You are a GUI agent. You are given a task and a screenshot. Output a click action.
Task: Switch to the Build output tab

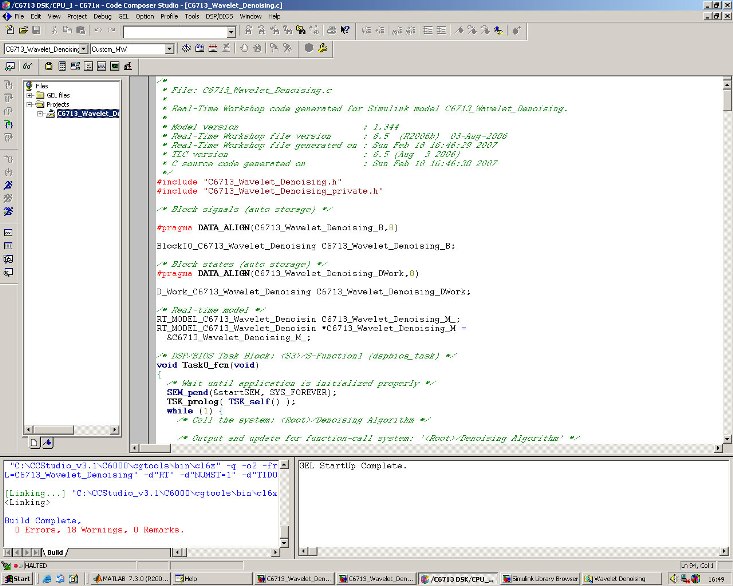click(x=55, y=552)
